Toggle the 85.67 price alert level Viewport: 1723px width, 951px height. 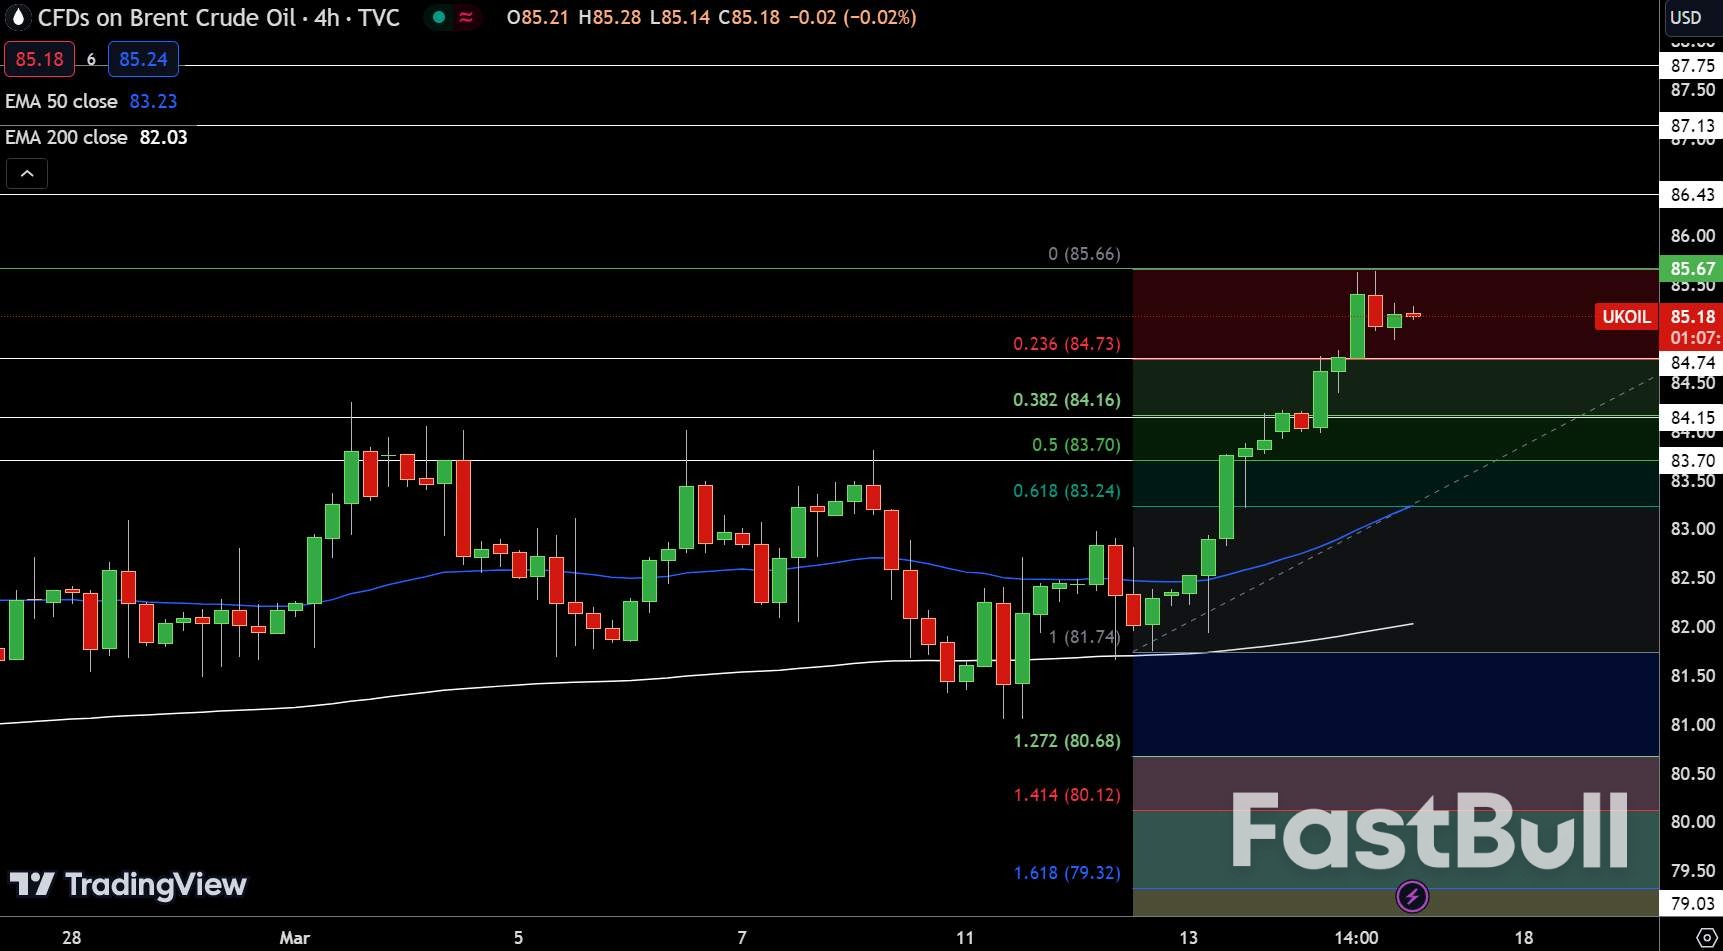click(x=1691, y=269)
